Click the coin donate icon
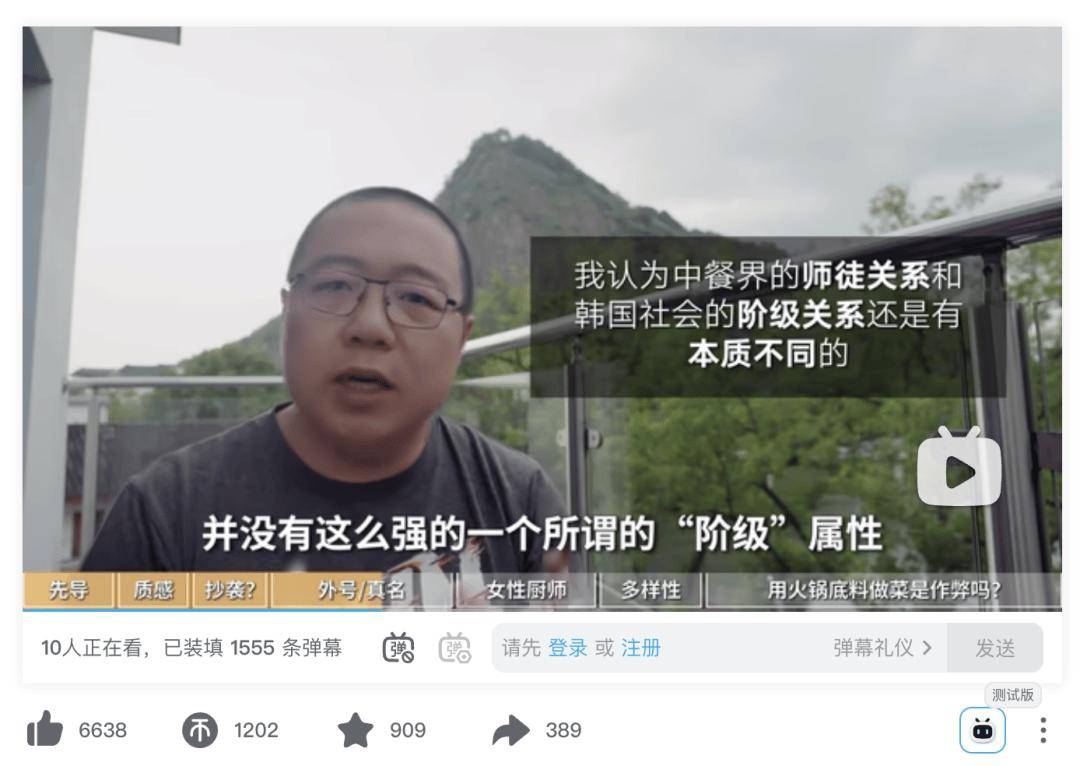Viewport: 1080px width, 766px height. (x=200, y=730)
